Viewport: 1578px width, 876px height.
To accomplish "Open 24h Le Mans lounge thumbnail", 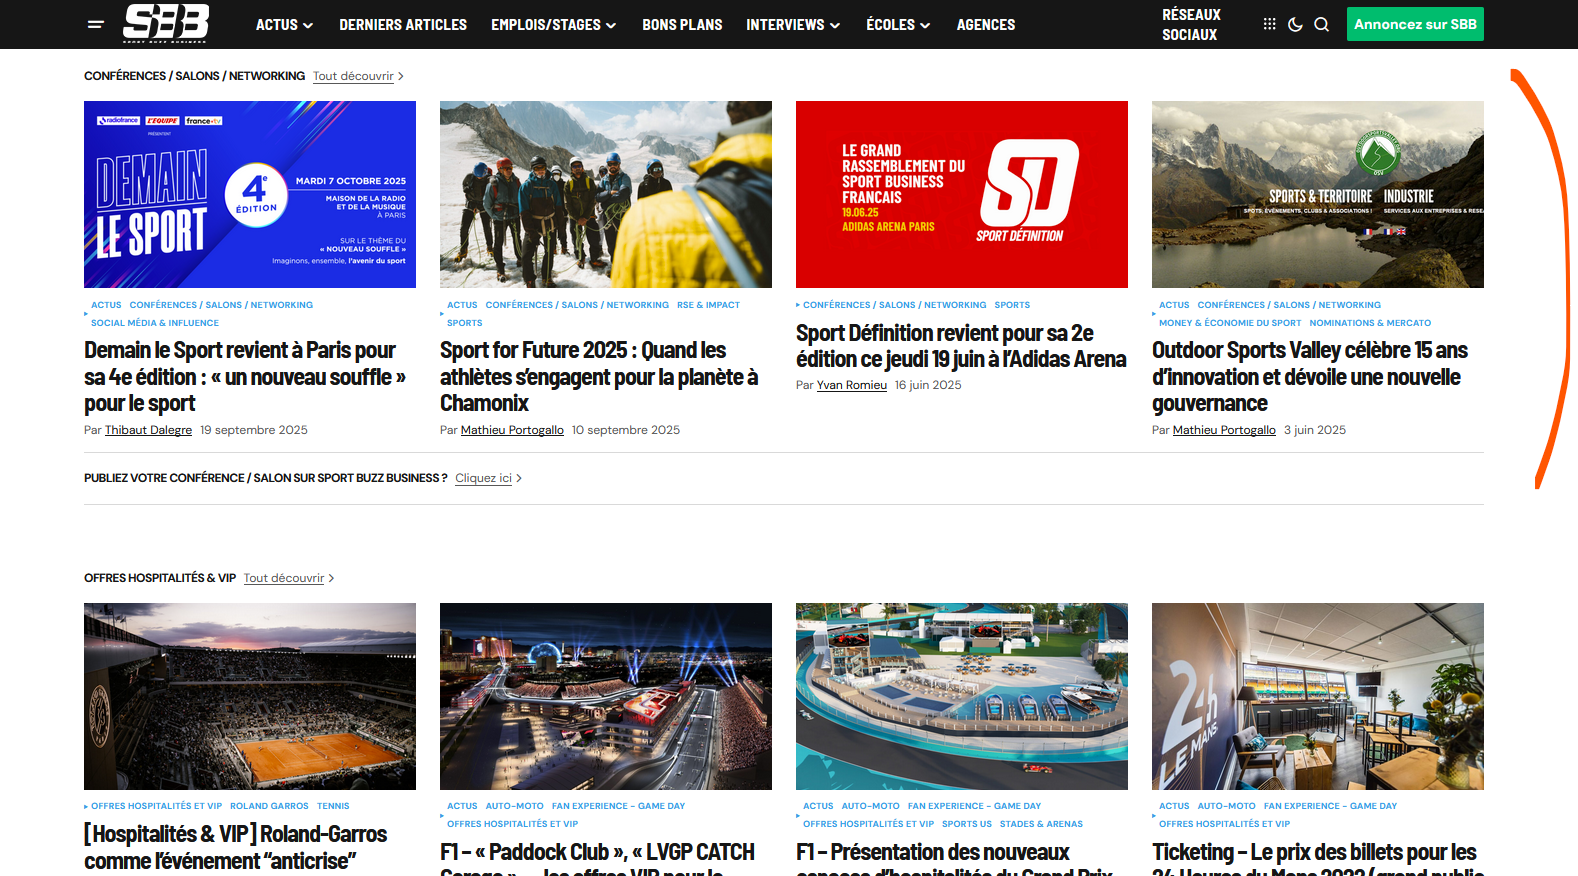I will [1318, 696].
